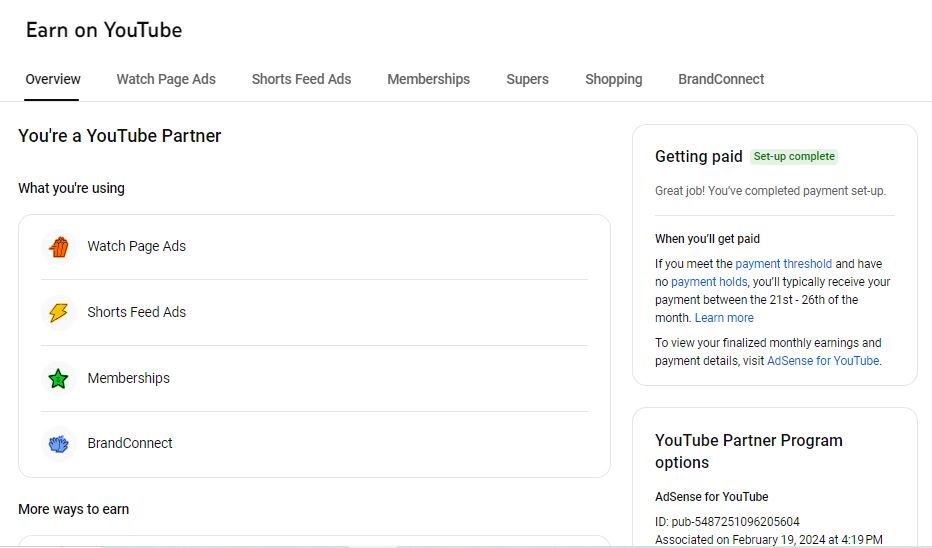The image size is (932, 548).
Task: Switch to the BrandConnect tab
Action: (x=721, y=79)
